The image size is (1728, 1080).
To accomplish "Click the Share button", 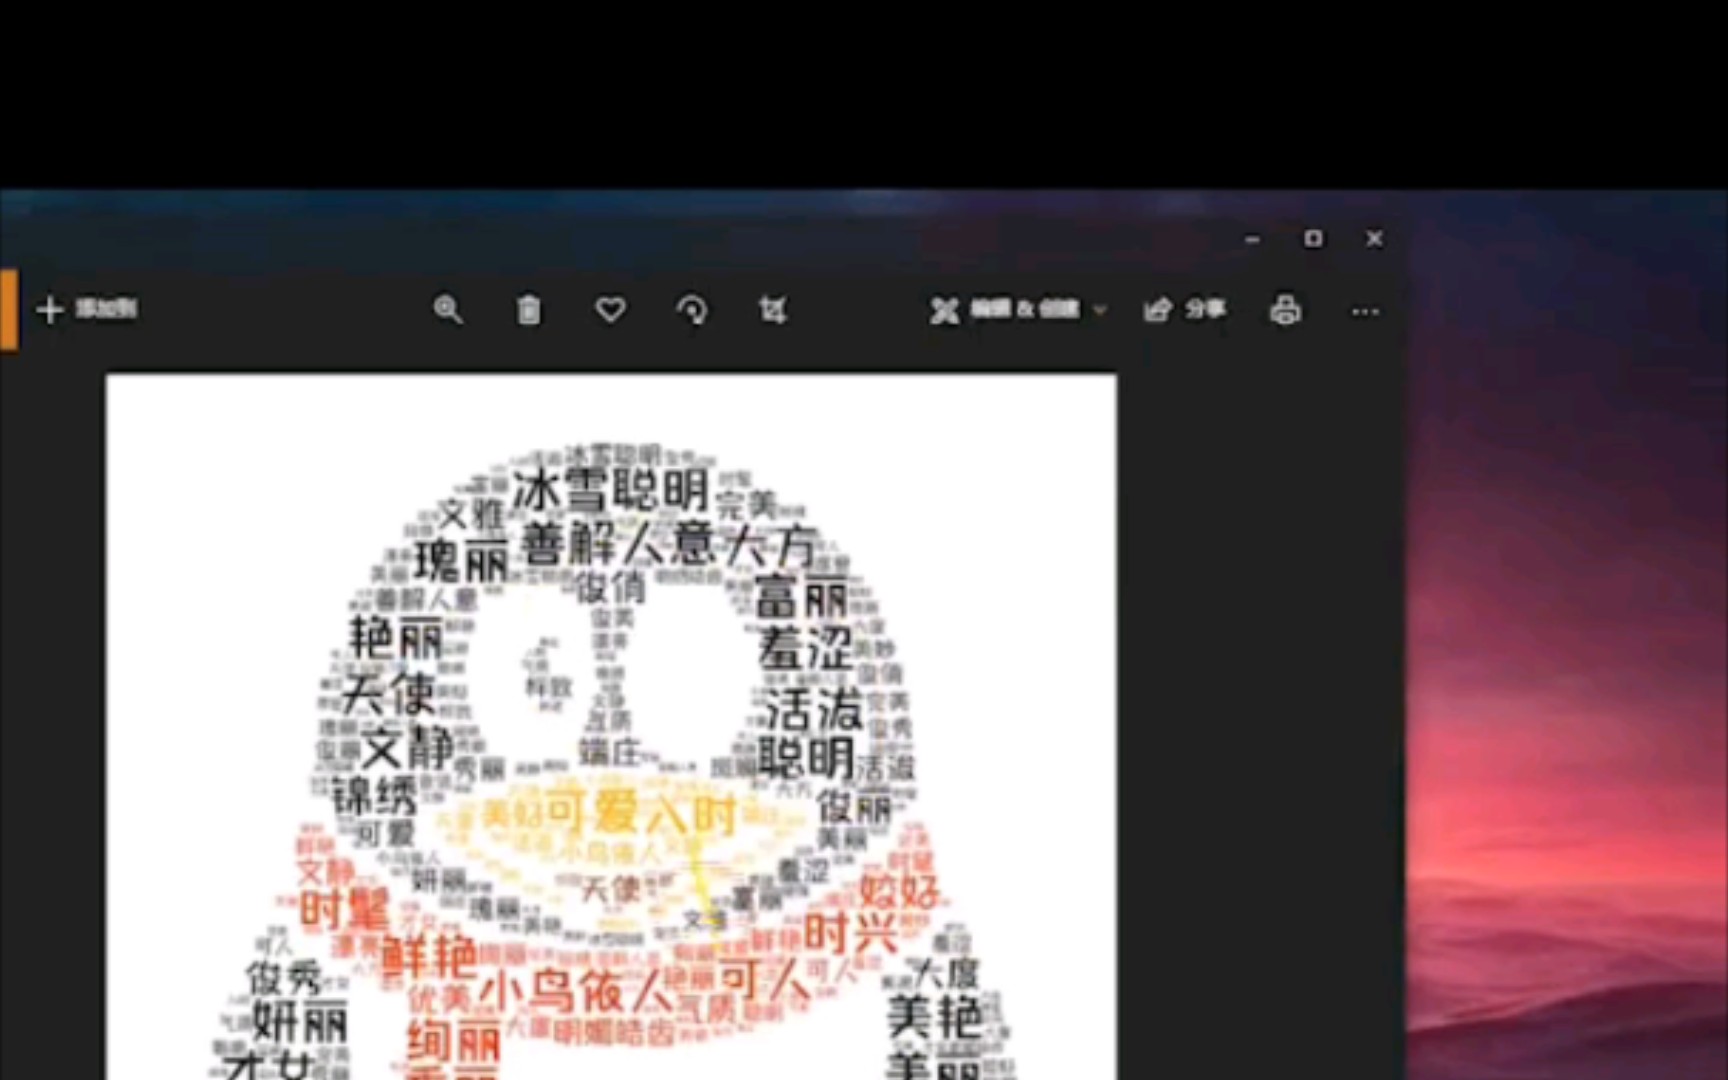I will tap(1185, 310).
